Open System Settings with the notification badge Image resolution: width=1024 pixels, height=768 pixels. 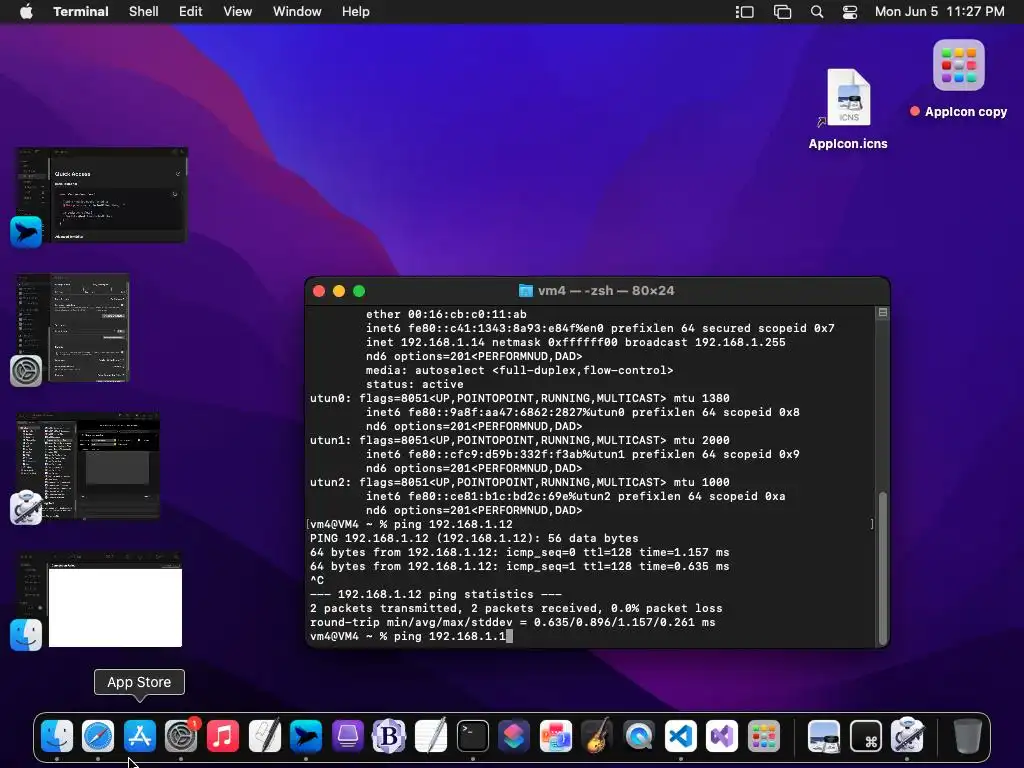(181, 736)
